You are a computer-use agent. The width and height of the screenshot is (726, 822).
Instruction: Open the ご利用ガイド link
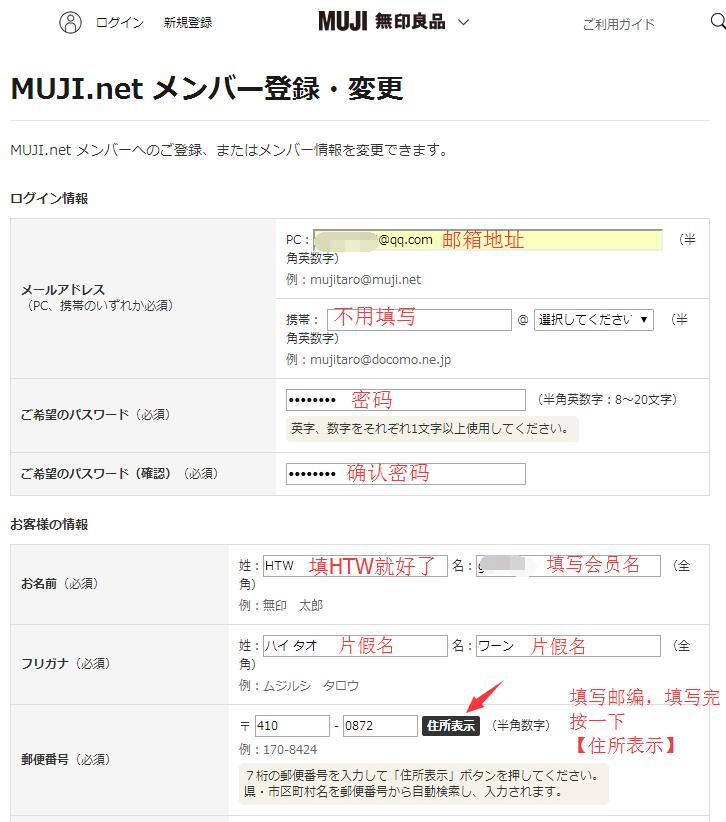pyautogui.click(x=619, y=24)
